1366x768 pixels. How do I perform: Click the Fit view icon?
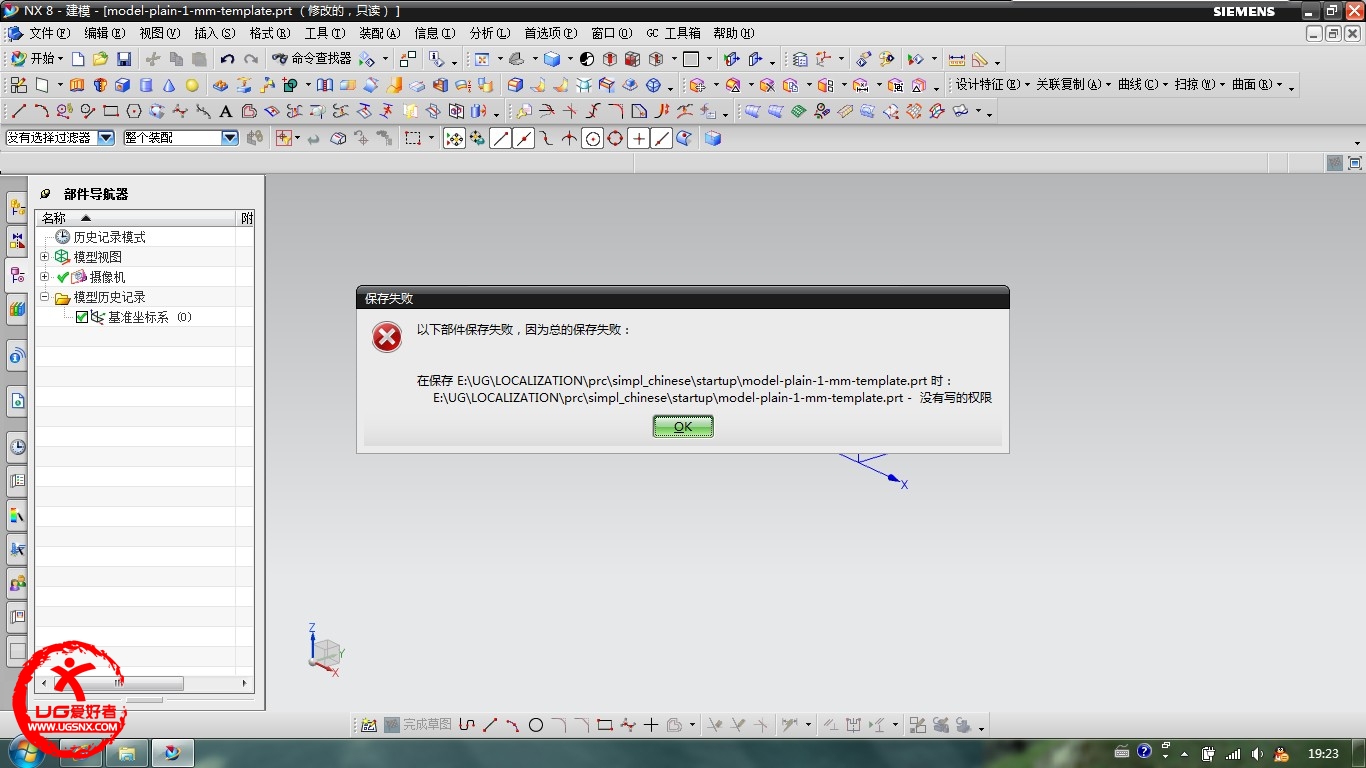482,59
